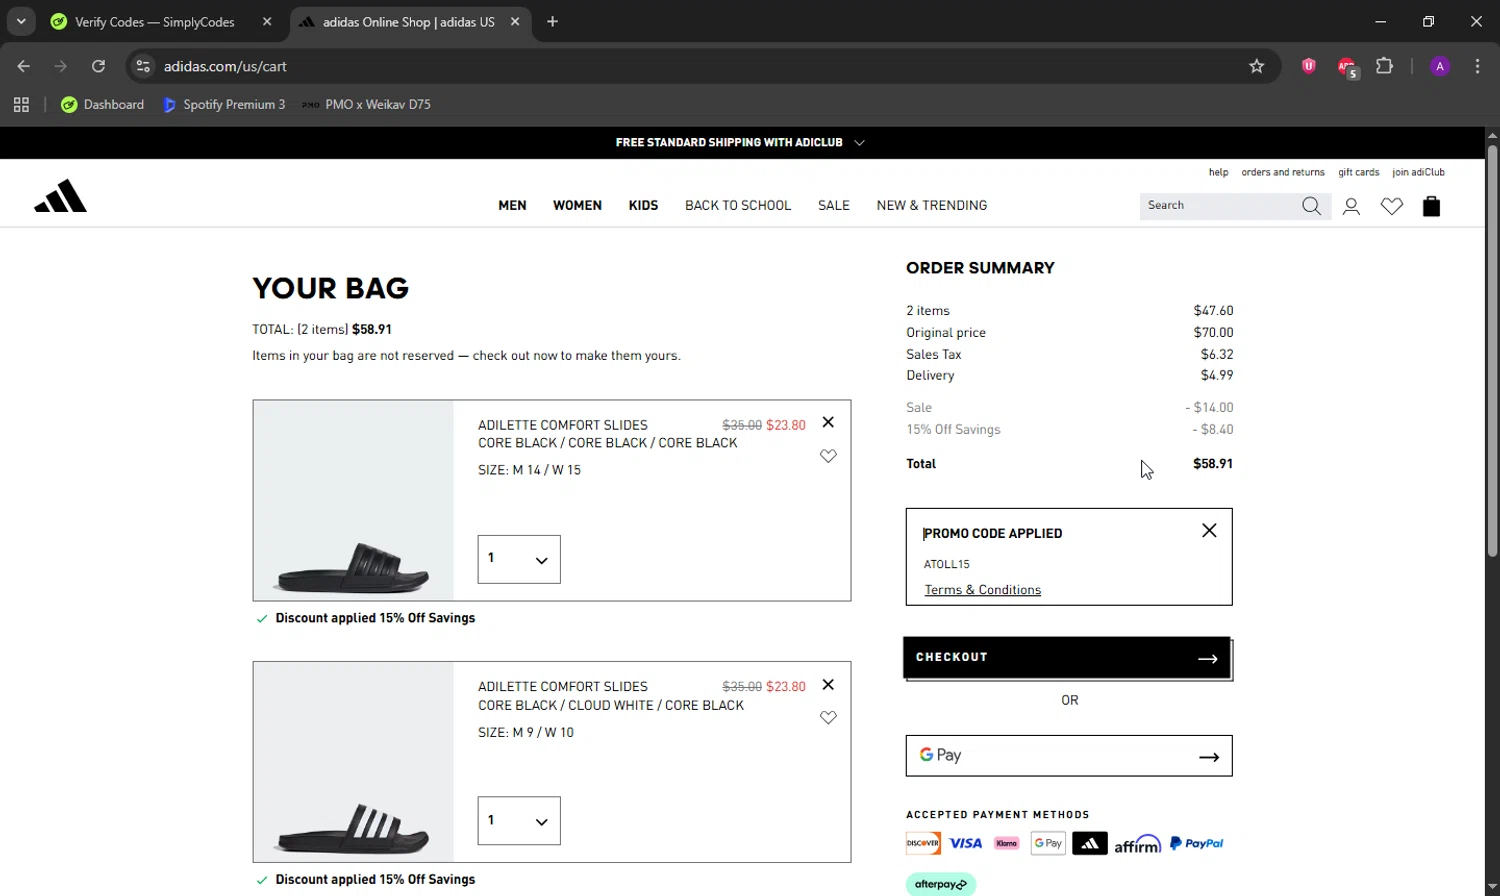Open the apps grid in bookmarks bar
Image resolution: width=1500 pixels, height=896 pixels.
click(21, 104)
